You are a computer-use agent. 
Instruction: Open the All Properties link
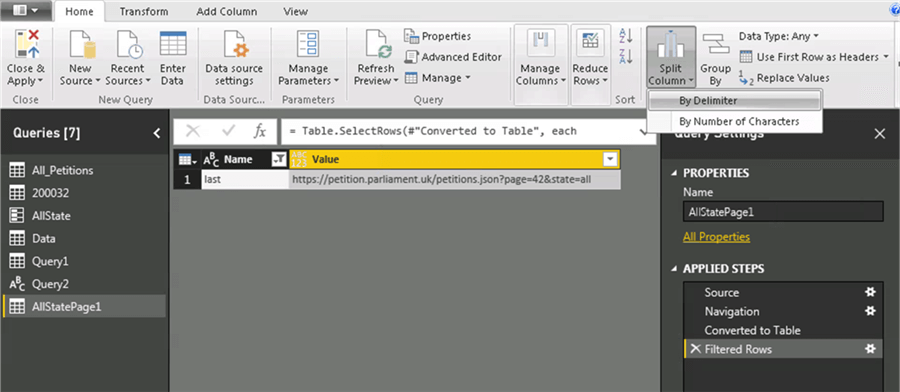[716, 237]
